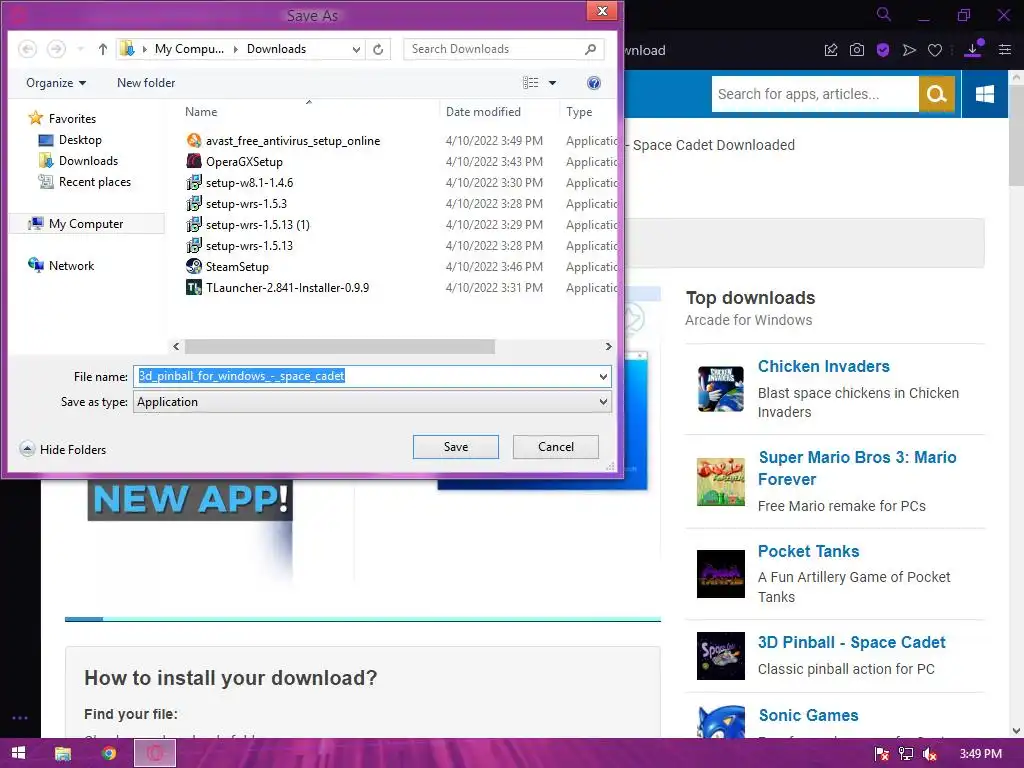Screen dimensions: 1024x768
Task: Click Cancel button in Save As dialog
Action: [556, 447]
